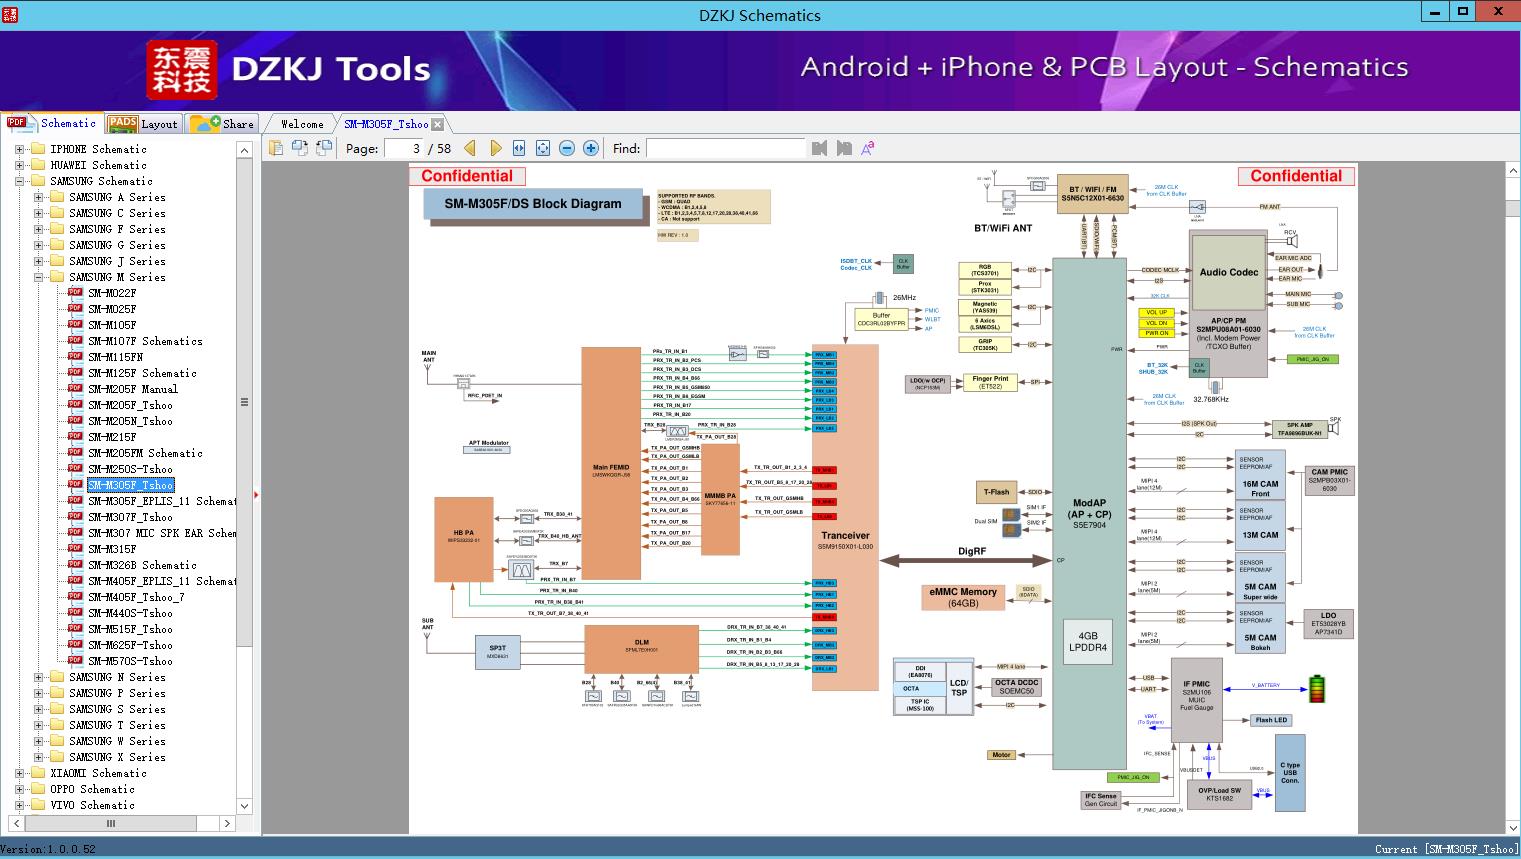Viewport: 1521px width, 859px height.
Task: Expand the SAMSUNG X Series folder
Action: [38, 757]
